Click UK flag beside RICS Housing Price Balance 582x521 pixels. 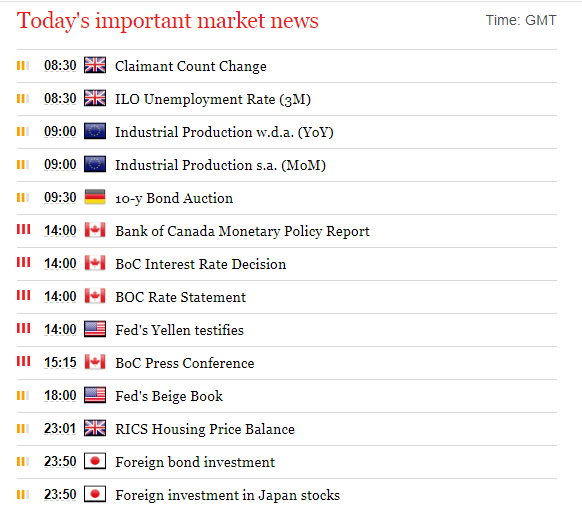[95, 428]
